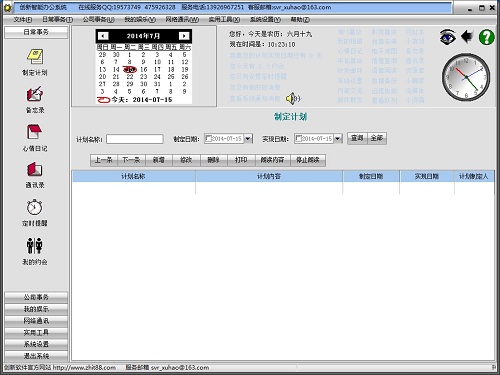Expand the 公司事务 sidebar section
The width and height of the screenshot is (500, 375).
[36, 297]
